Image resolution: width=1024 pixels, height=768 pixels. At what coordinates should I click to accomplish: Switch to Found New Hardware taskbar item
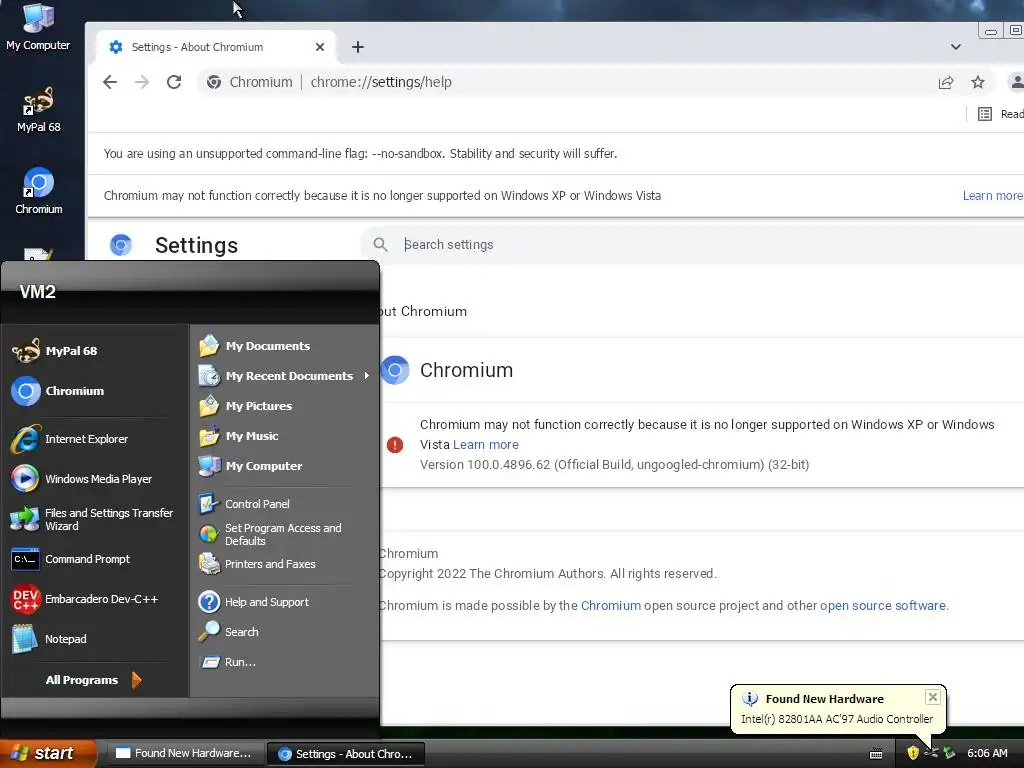185,753
